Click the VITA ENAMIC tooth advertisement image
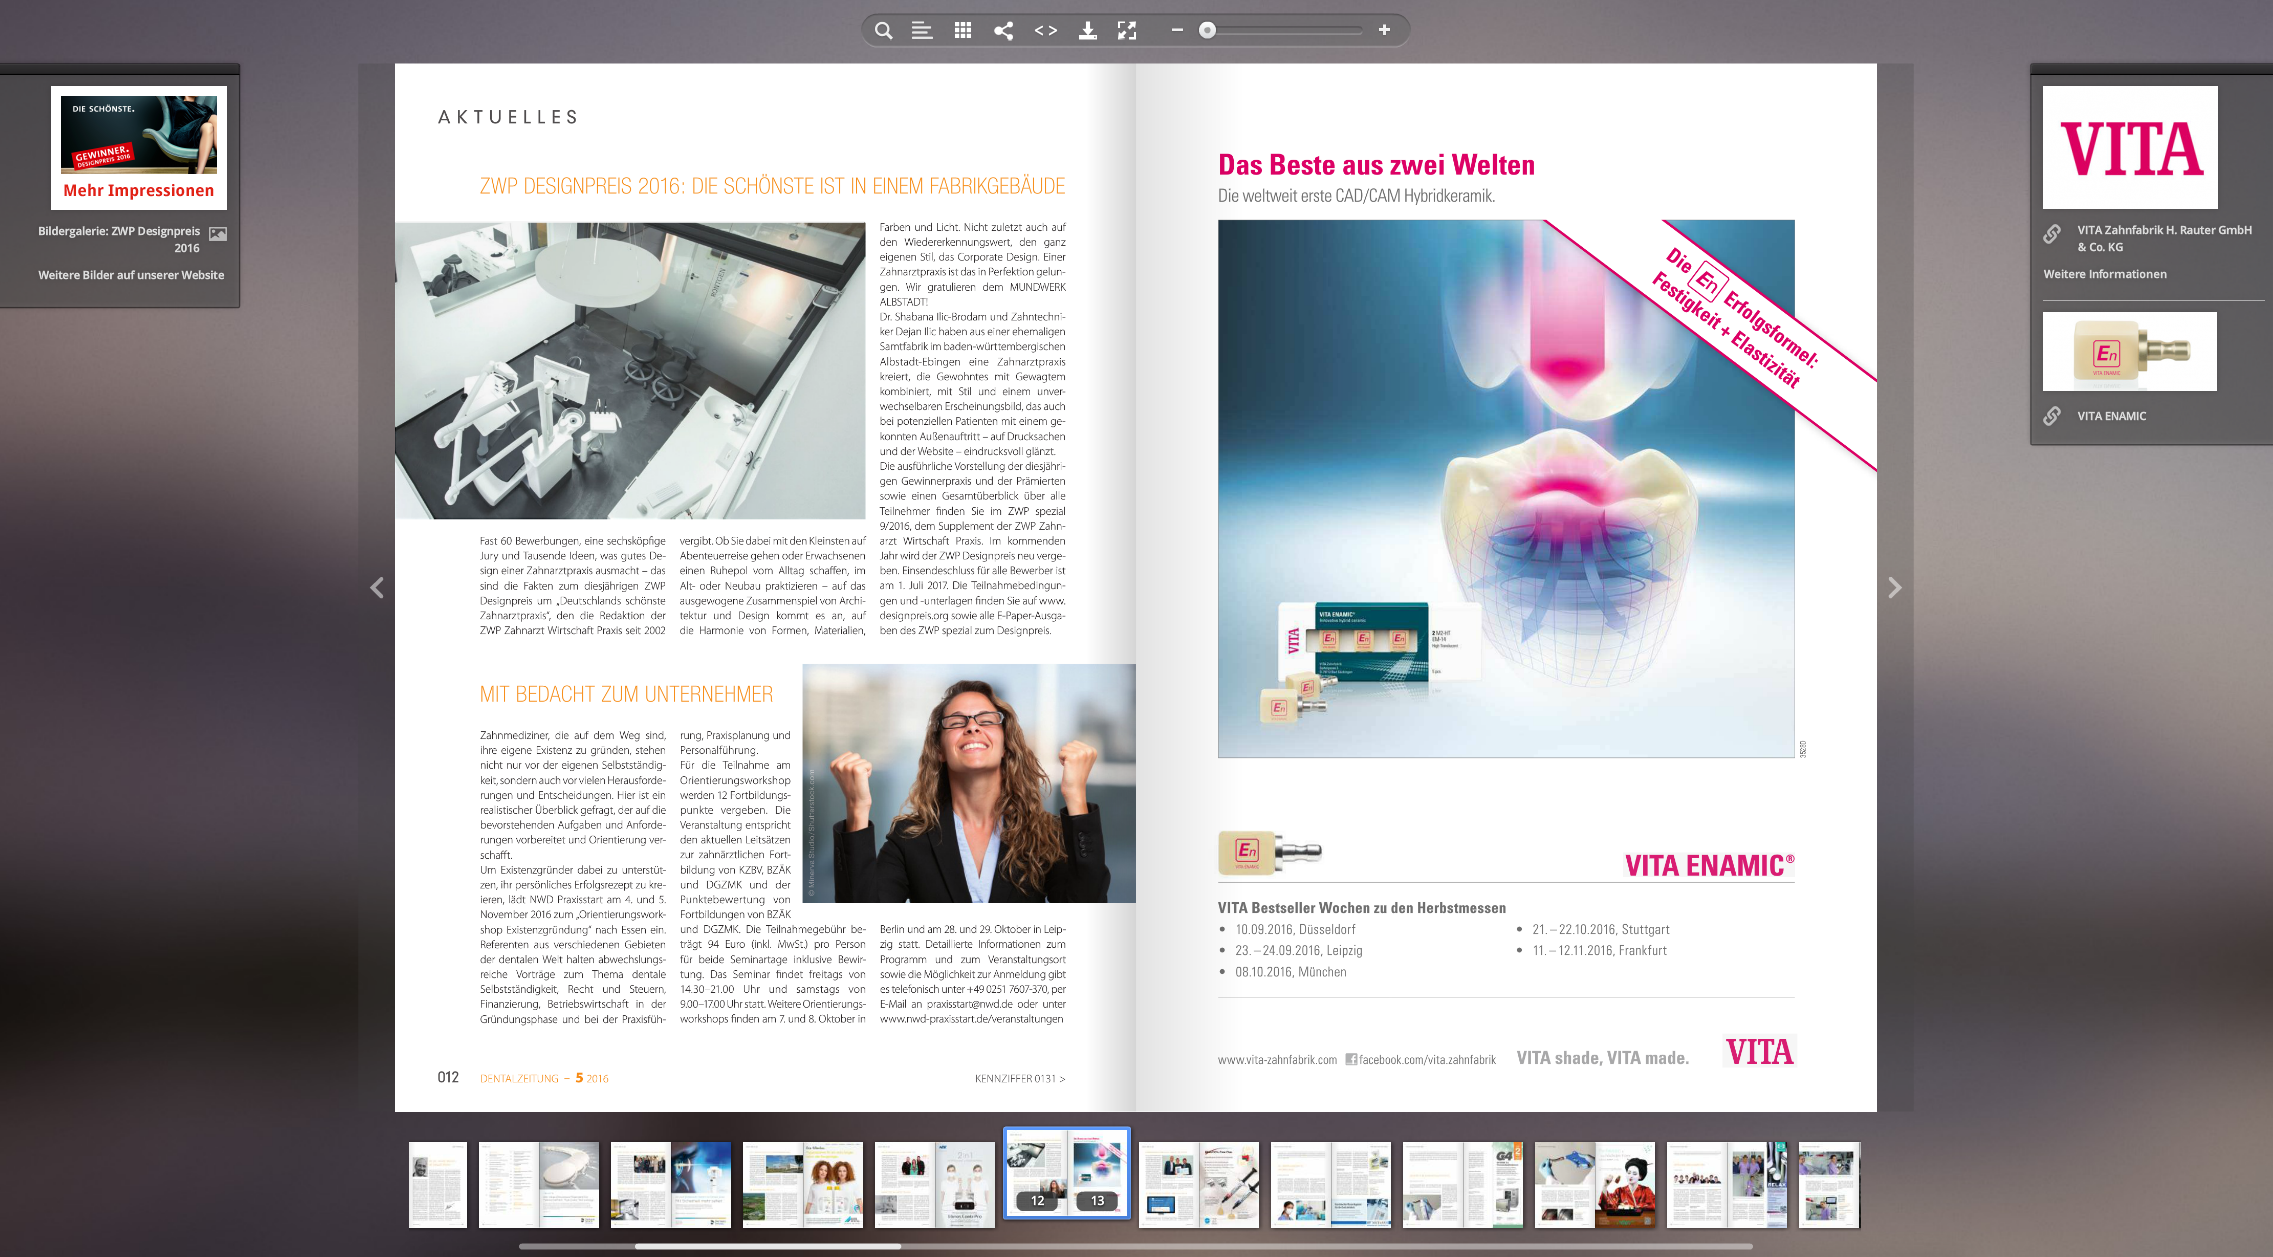Viewport: 2273px width, 1257px height. [x=1506, y=488]
